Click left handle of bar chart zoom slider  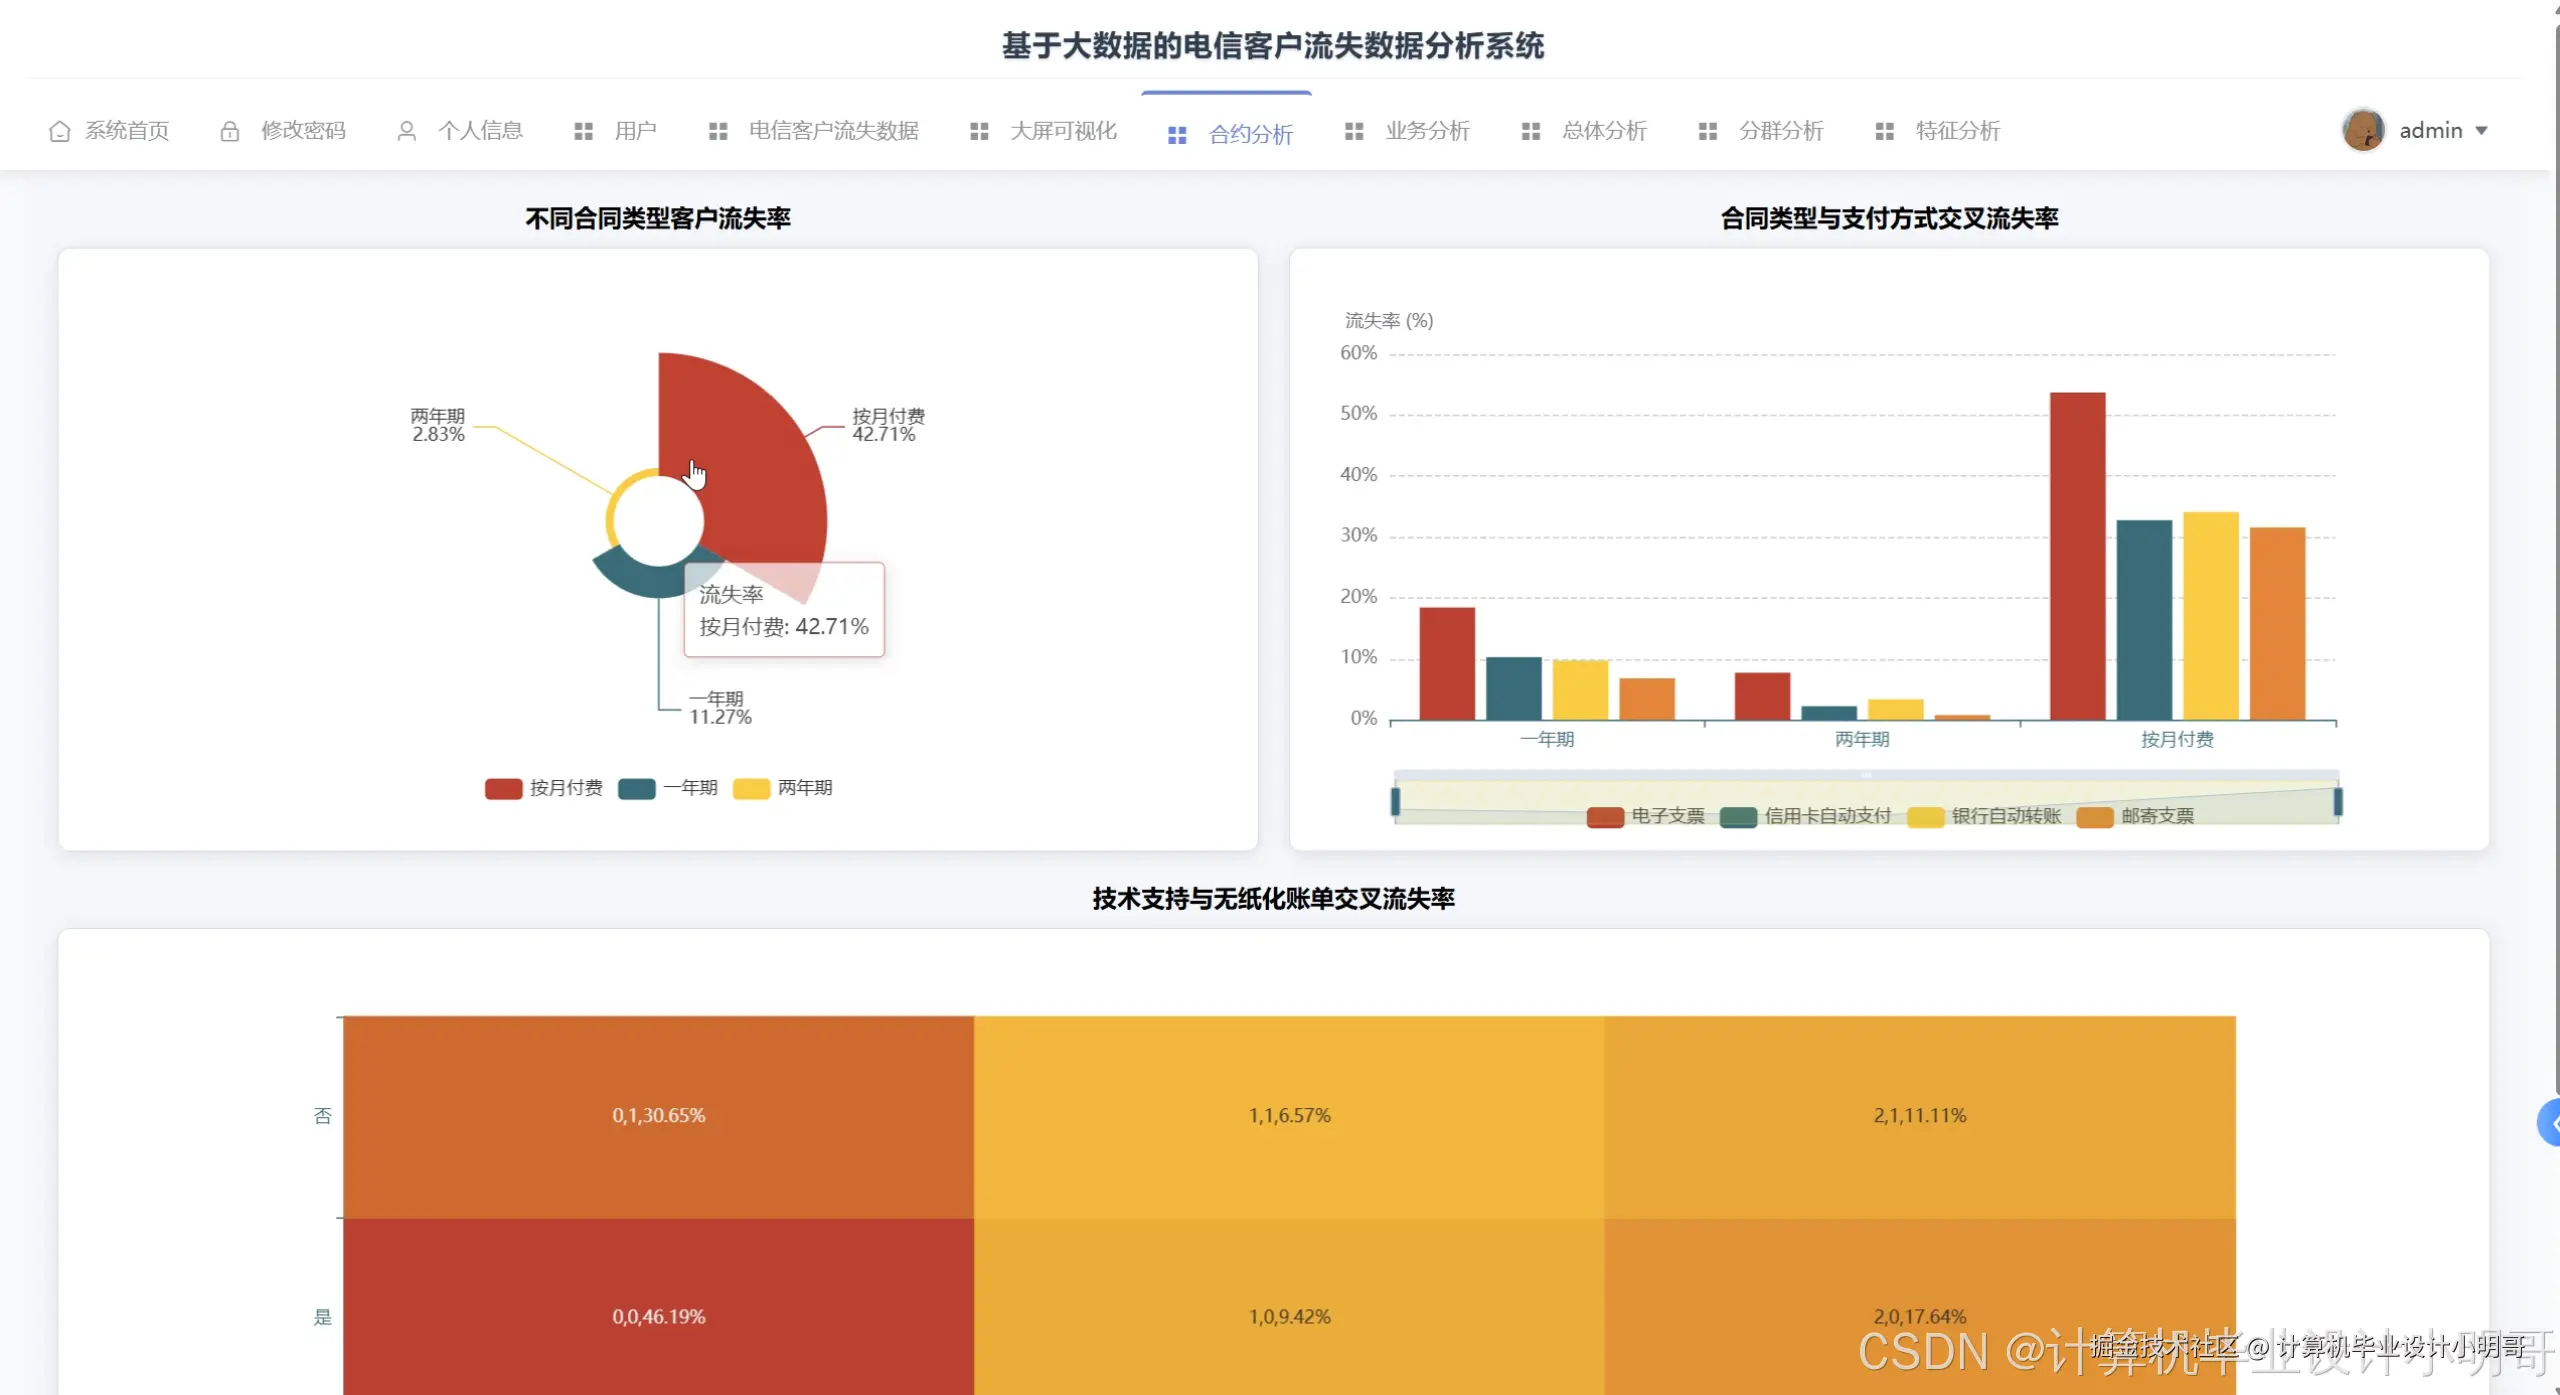click(x=1395, y=801)
